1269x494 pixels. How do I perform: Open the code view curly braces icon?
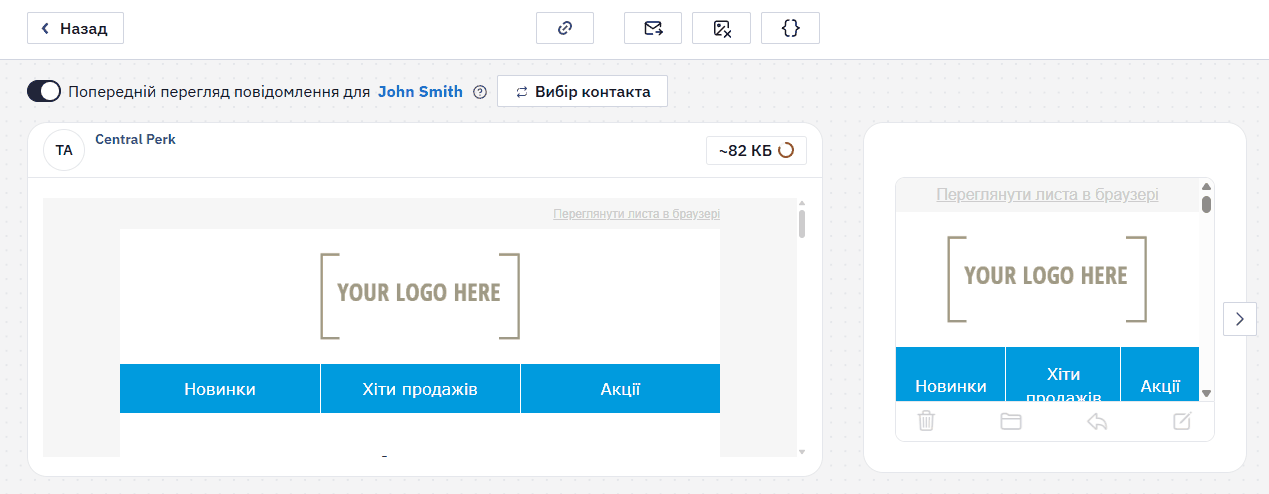(790, 28)
